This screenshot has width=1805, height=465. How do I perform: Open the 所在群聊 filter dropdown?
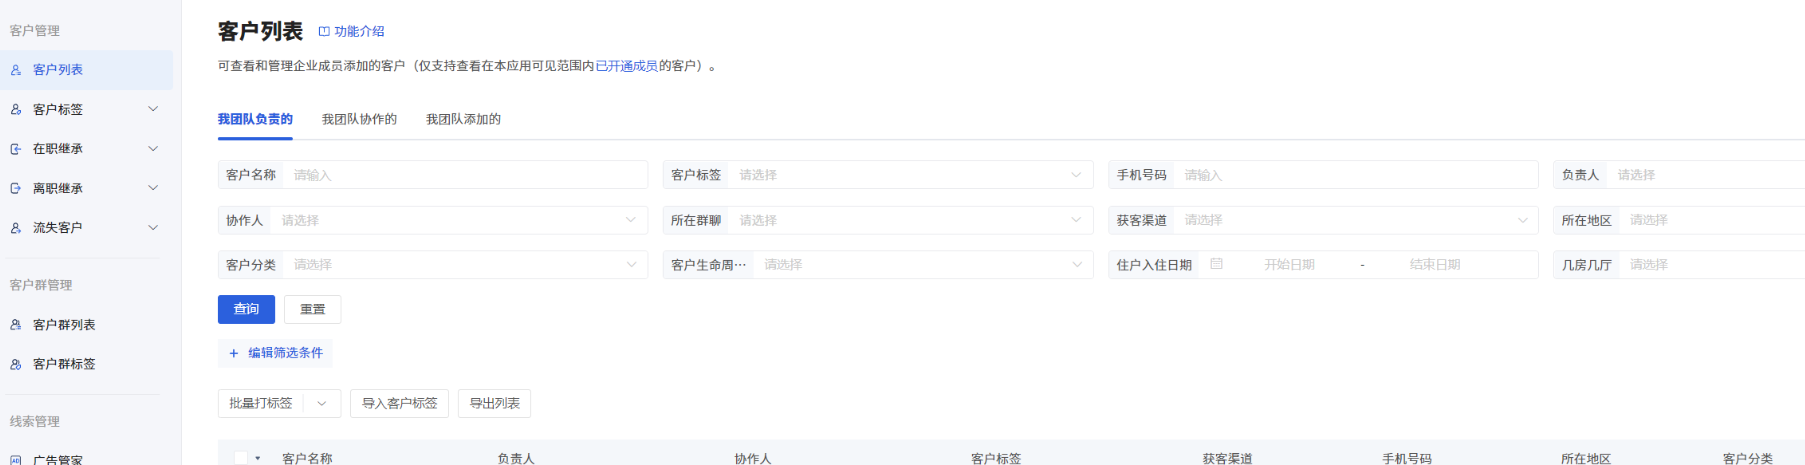click(x=878, y=220)
